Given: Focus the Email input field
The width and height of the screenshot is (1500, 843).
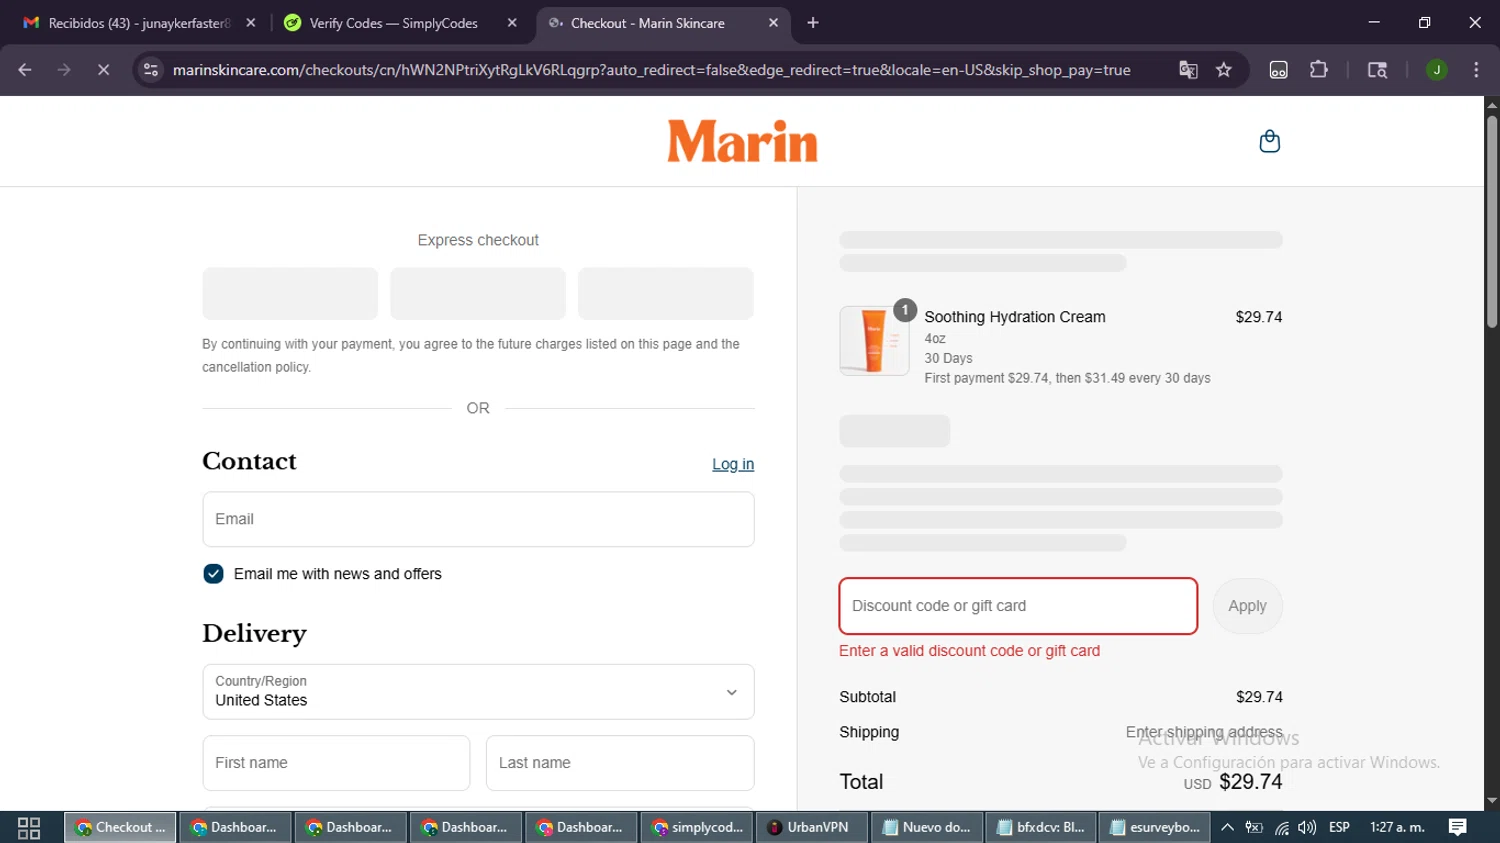Looking at the screenshot, I should click(x=478, y=519).
